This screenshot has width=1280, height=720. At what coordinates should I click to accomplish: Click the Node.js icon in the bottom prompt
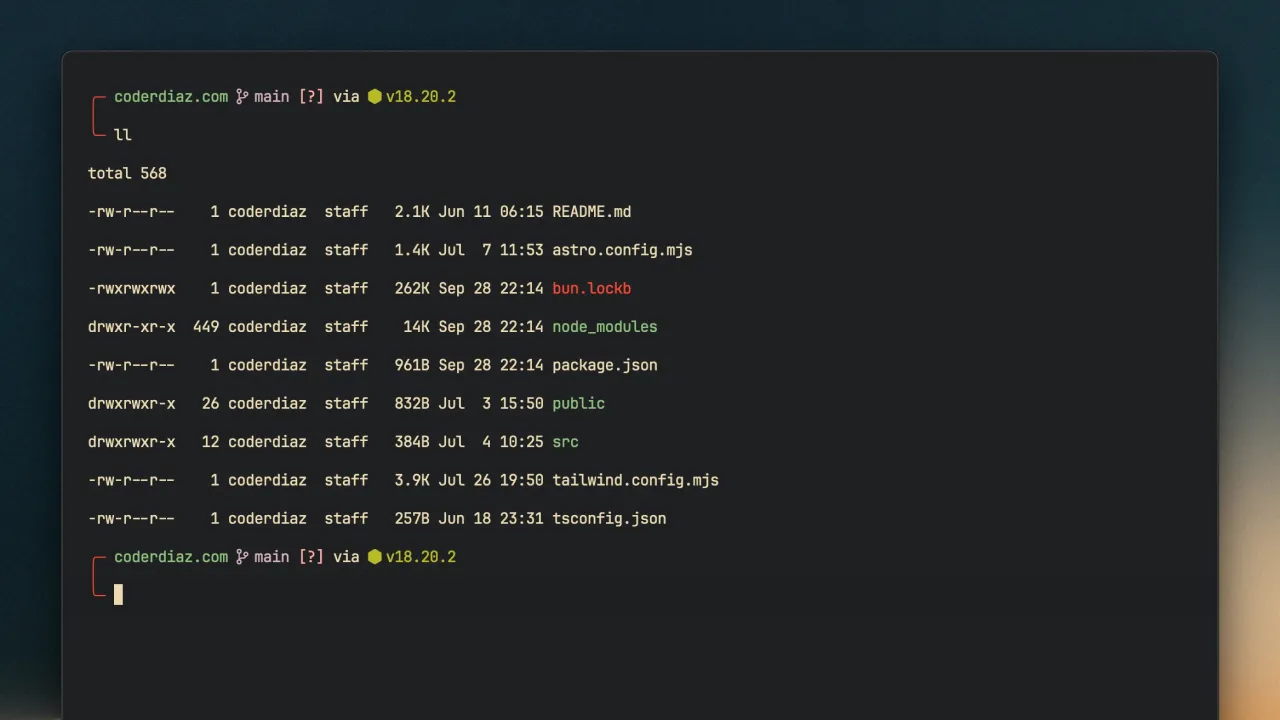374,557
